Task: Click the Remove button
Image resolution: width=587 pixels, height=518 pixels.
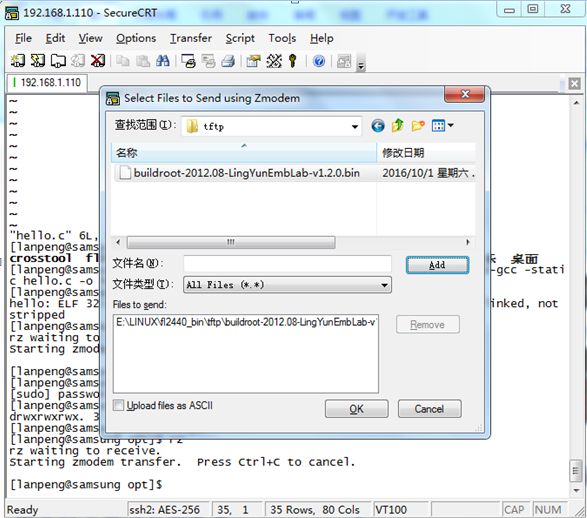Action: pos(428,324)
